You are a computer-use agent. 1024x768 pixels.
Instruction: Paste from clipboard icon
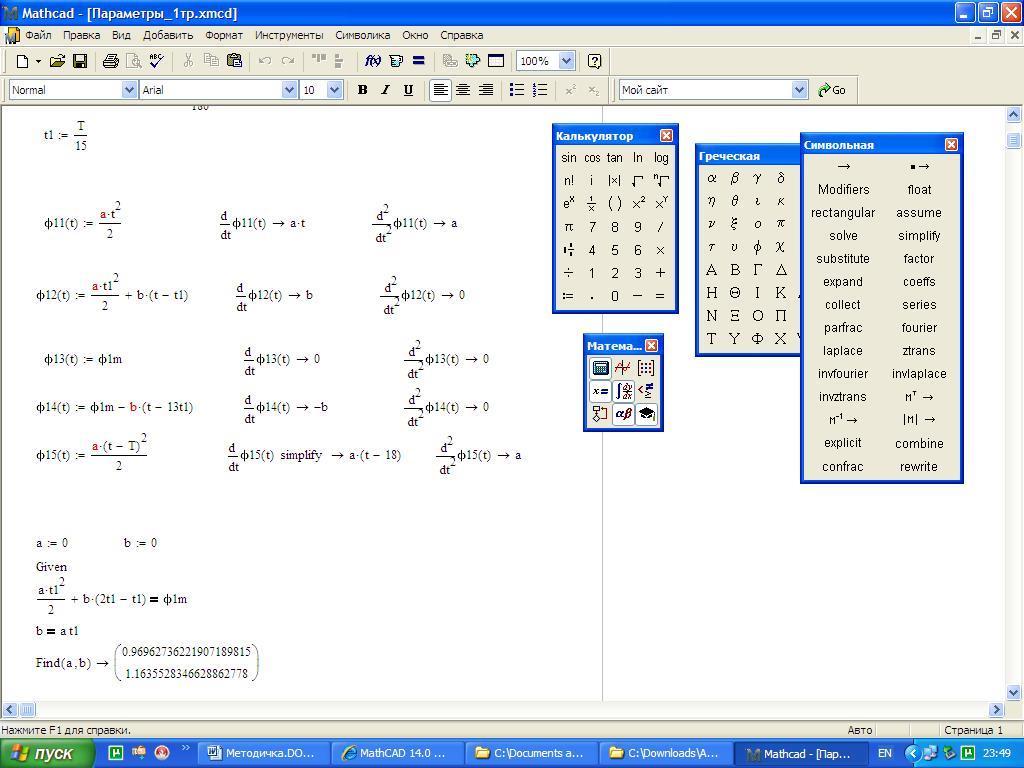click(x=234, y=61)
